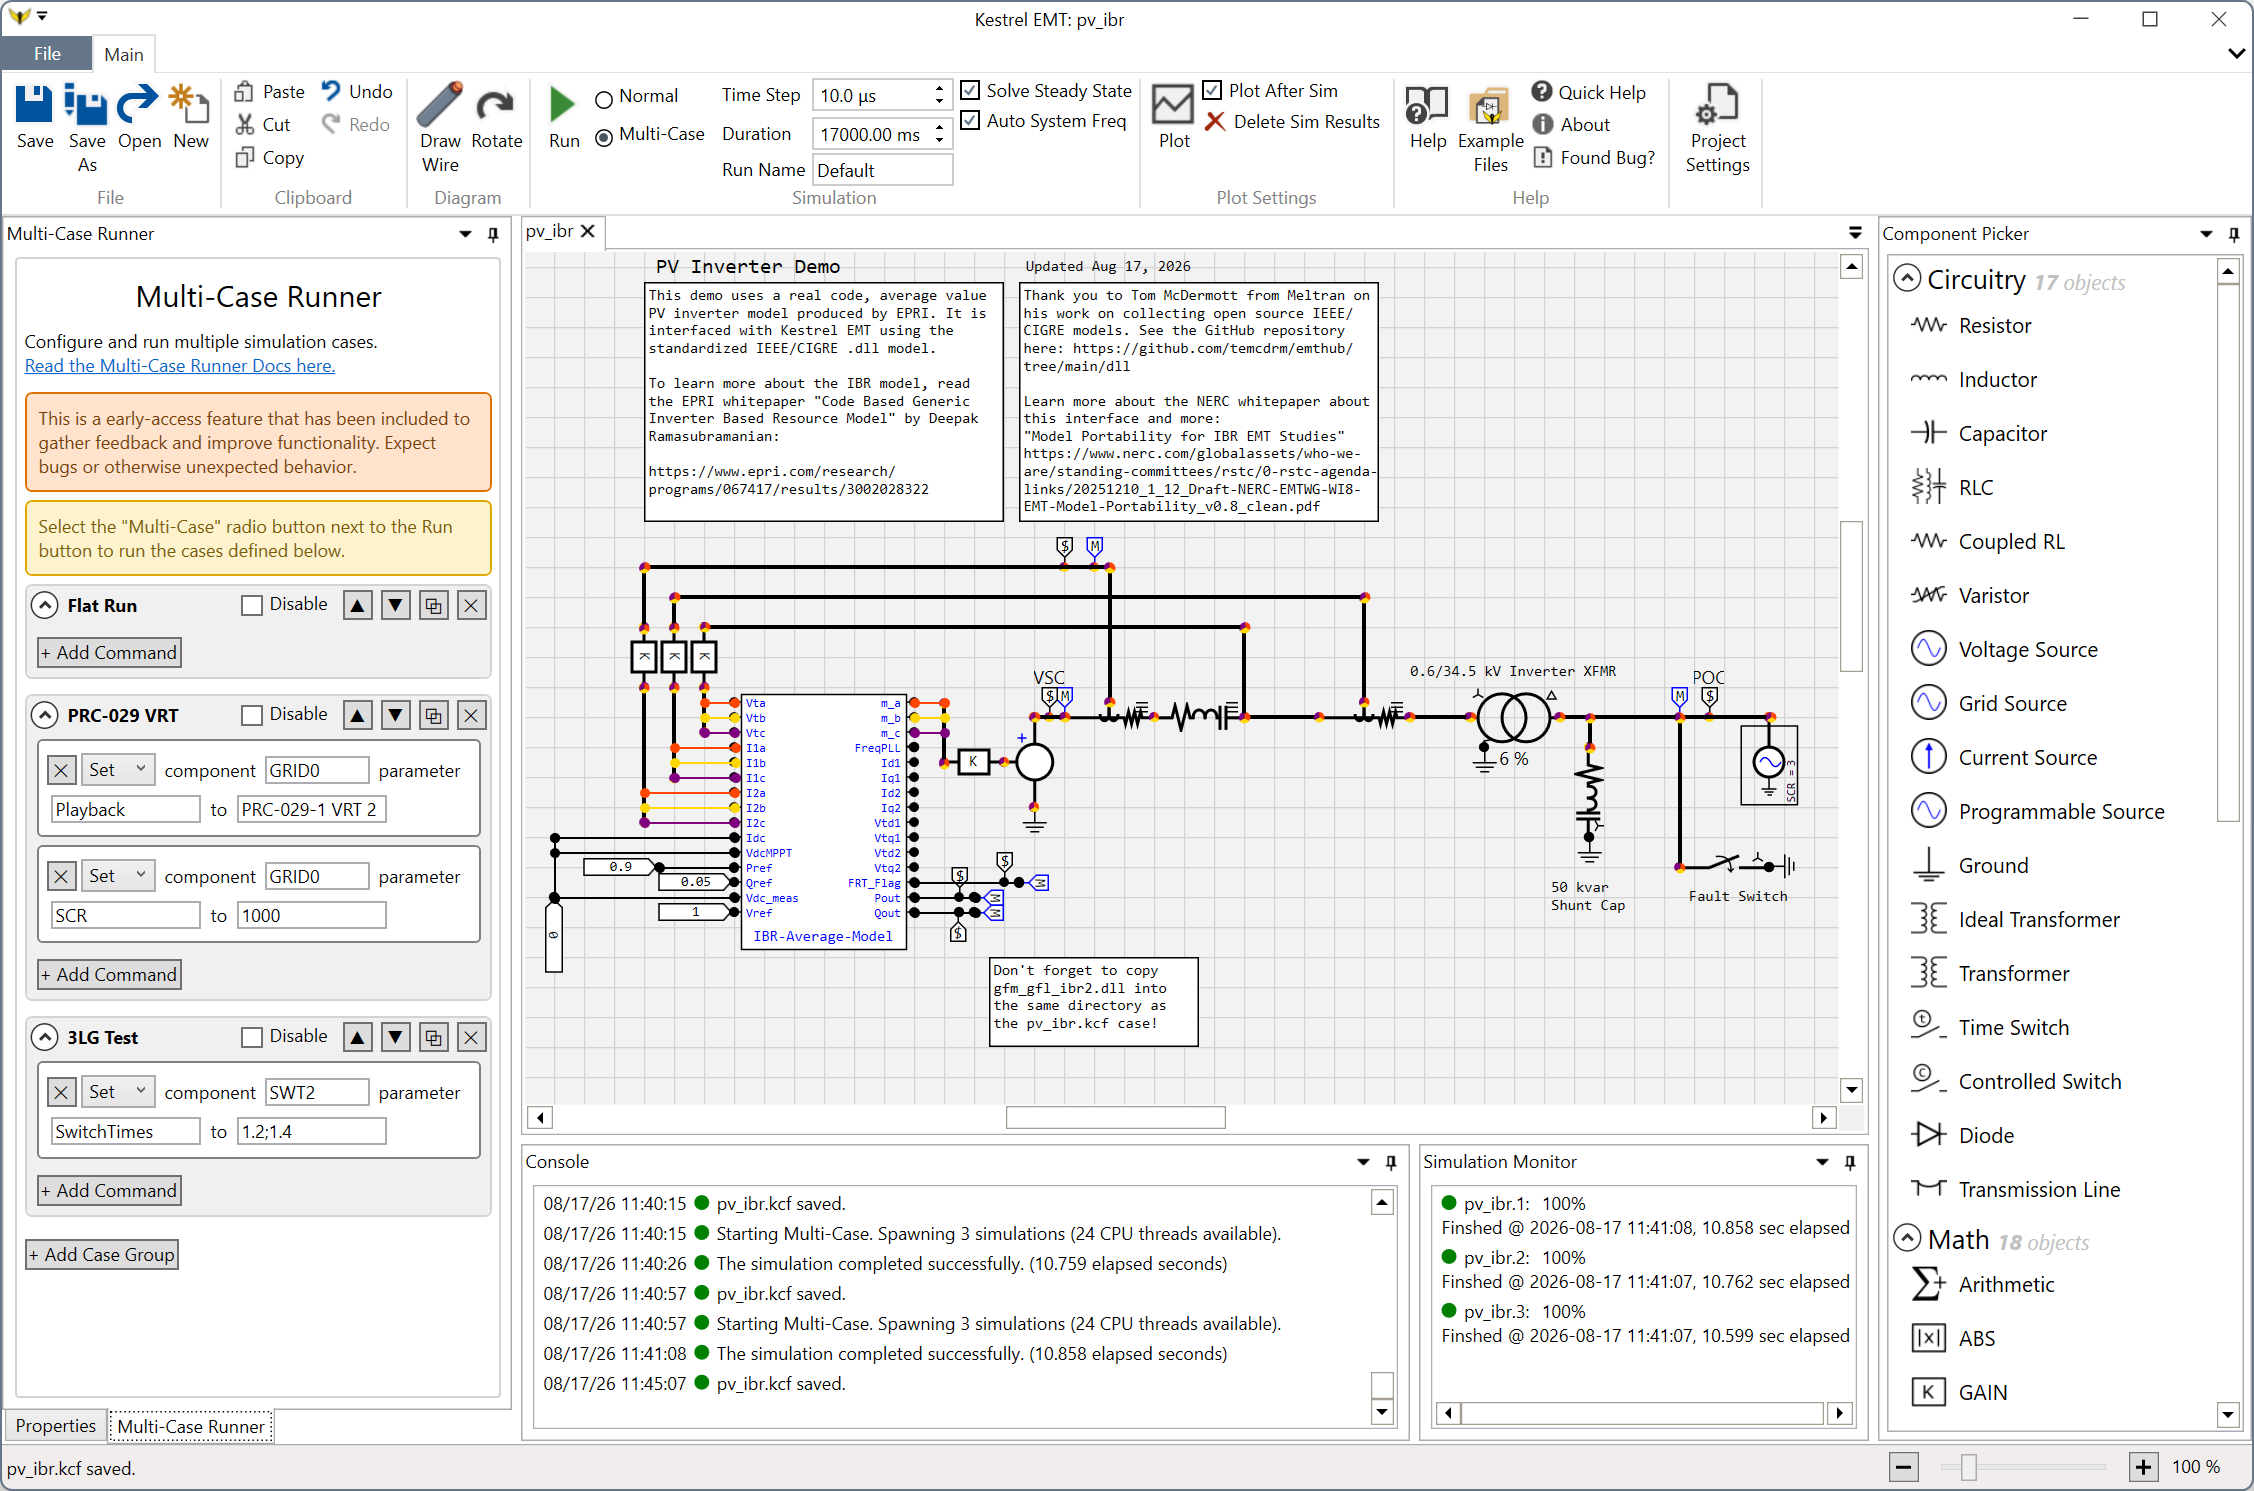Pick the Diode component
The width and height of the screenshot is (2254, 1491).
coord(1986,1136)
